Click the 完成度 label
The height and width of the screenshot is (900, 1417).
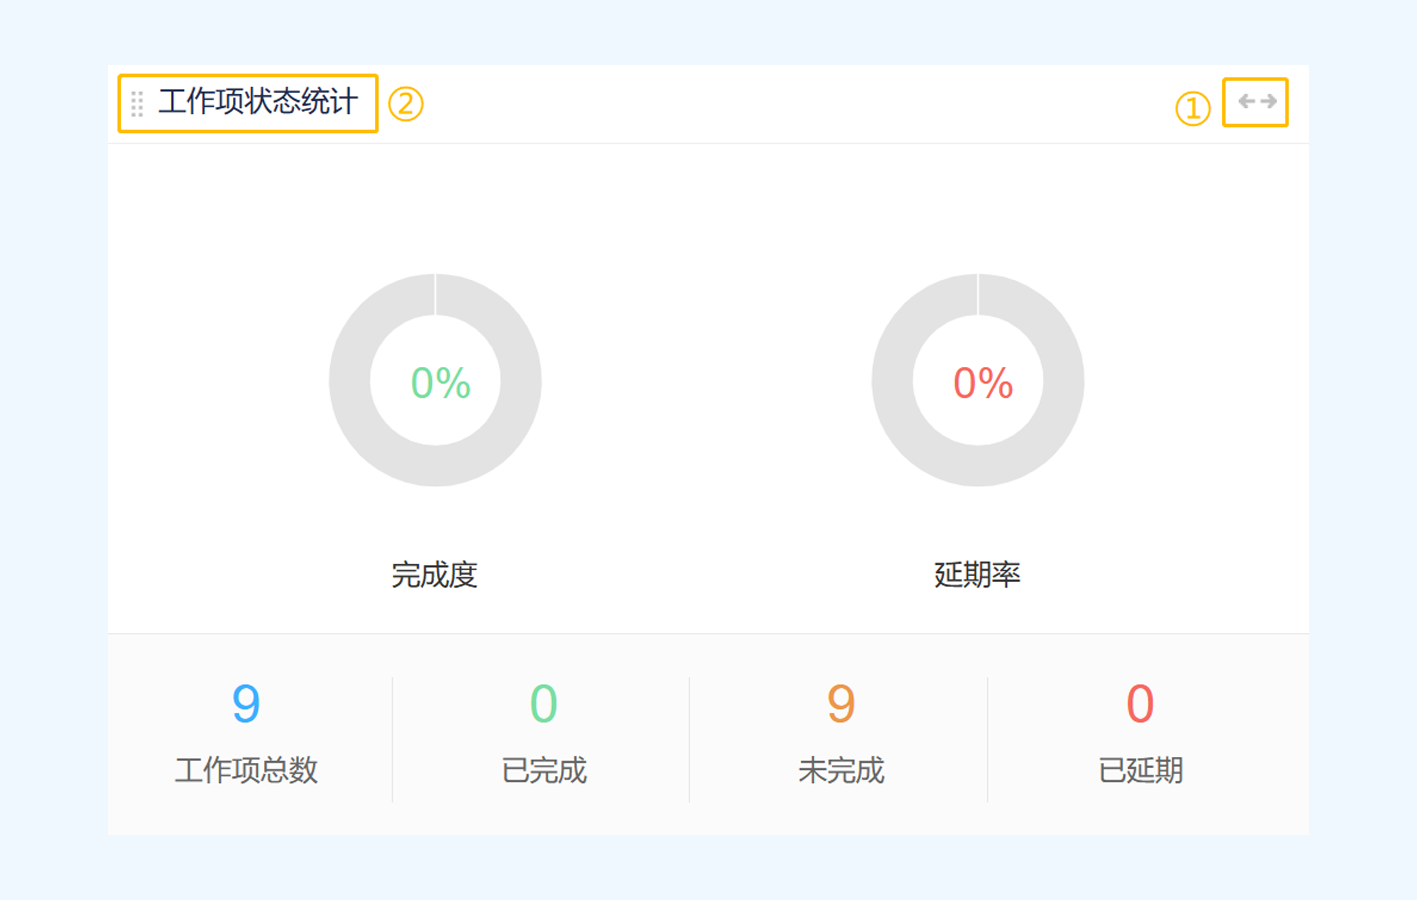pos(434,575)
